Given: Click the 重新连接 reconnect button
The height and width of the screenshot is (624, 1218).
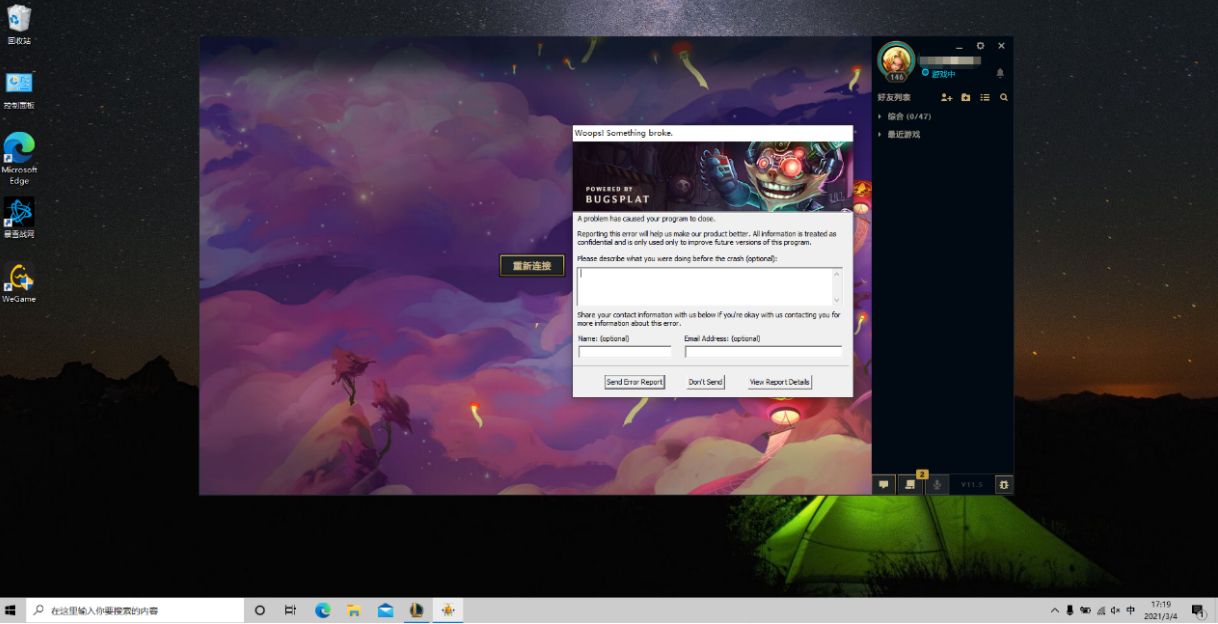Looking at the screenshot, I should [x=532, y=266].
